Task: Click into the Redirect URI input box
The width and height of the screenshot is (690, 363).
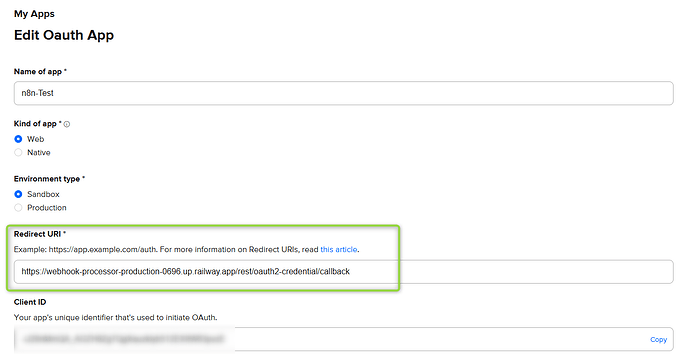Action: (x=344, y=271)
